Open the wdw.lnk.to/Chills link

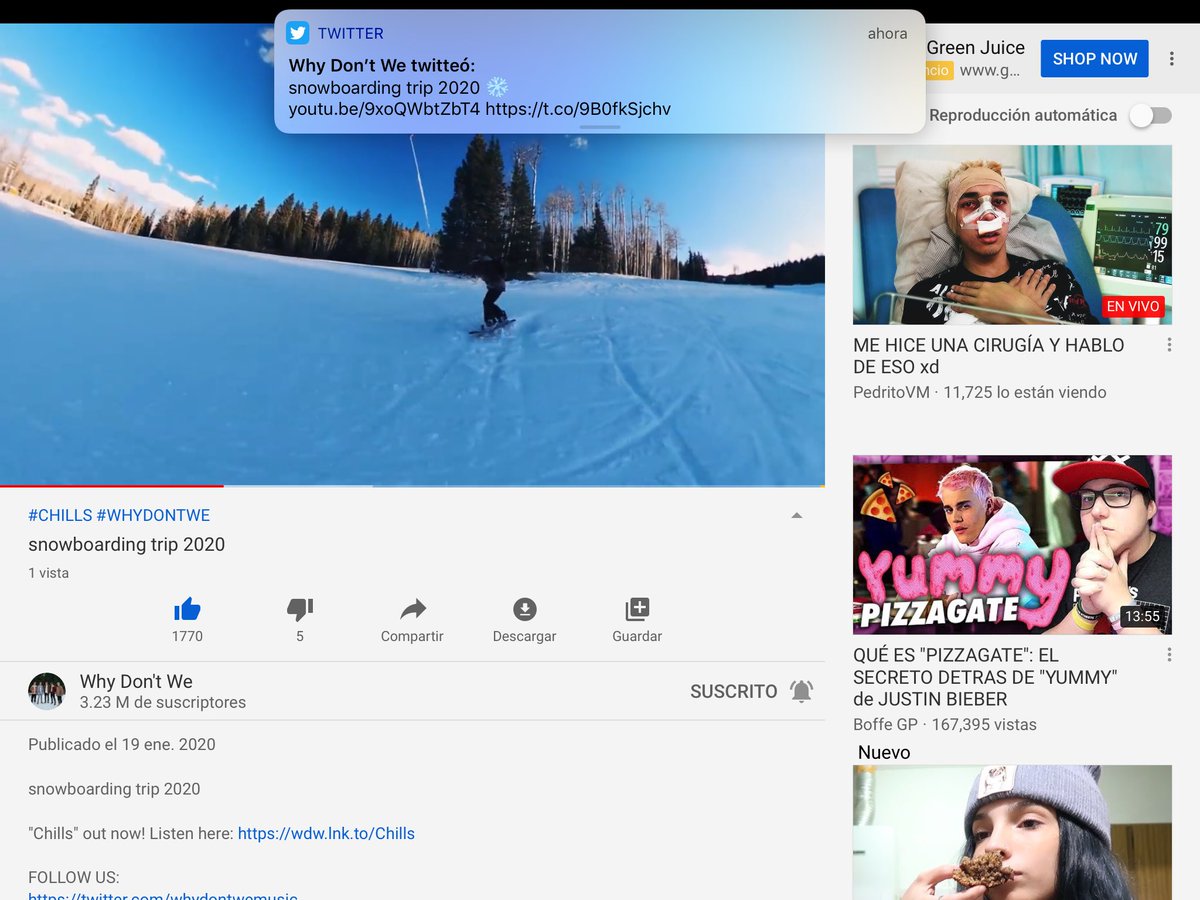coord(326,833)
